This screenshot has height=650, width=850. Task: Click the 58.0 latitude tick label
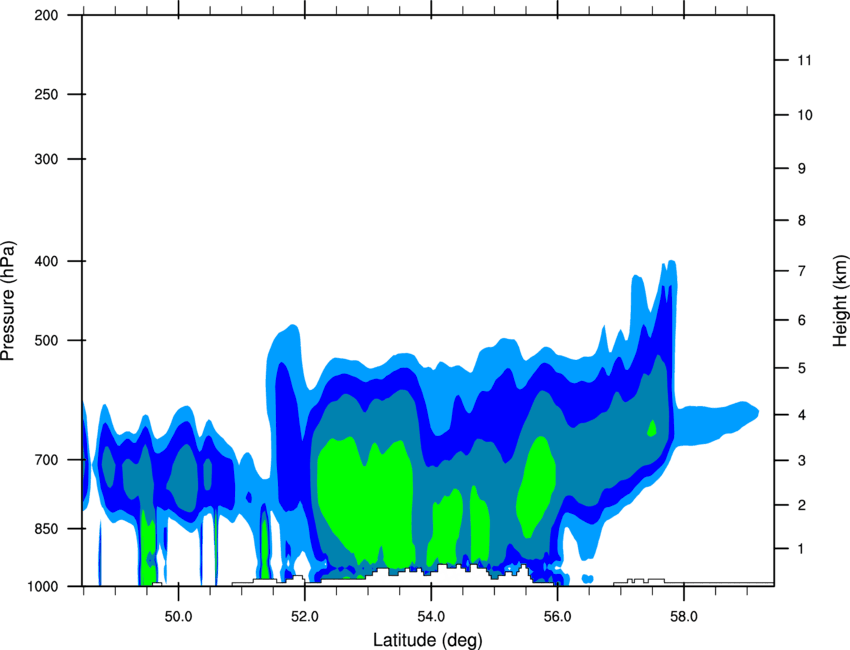pos(684,617)
